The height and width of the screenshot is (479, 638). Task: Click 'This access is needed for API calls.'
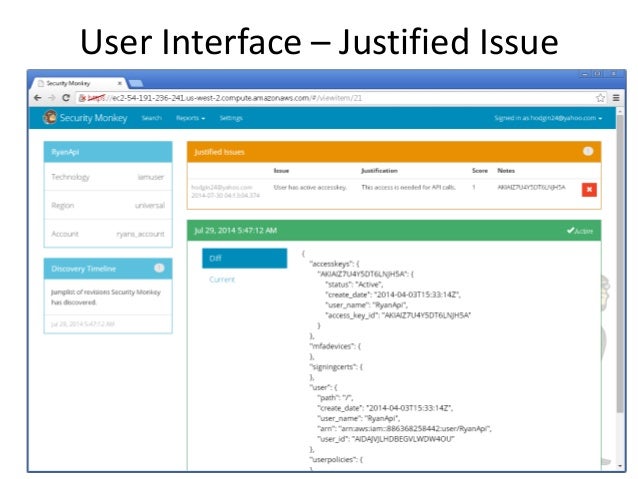click(x=409, y=187)
